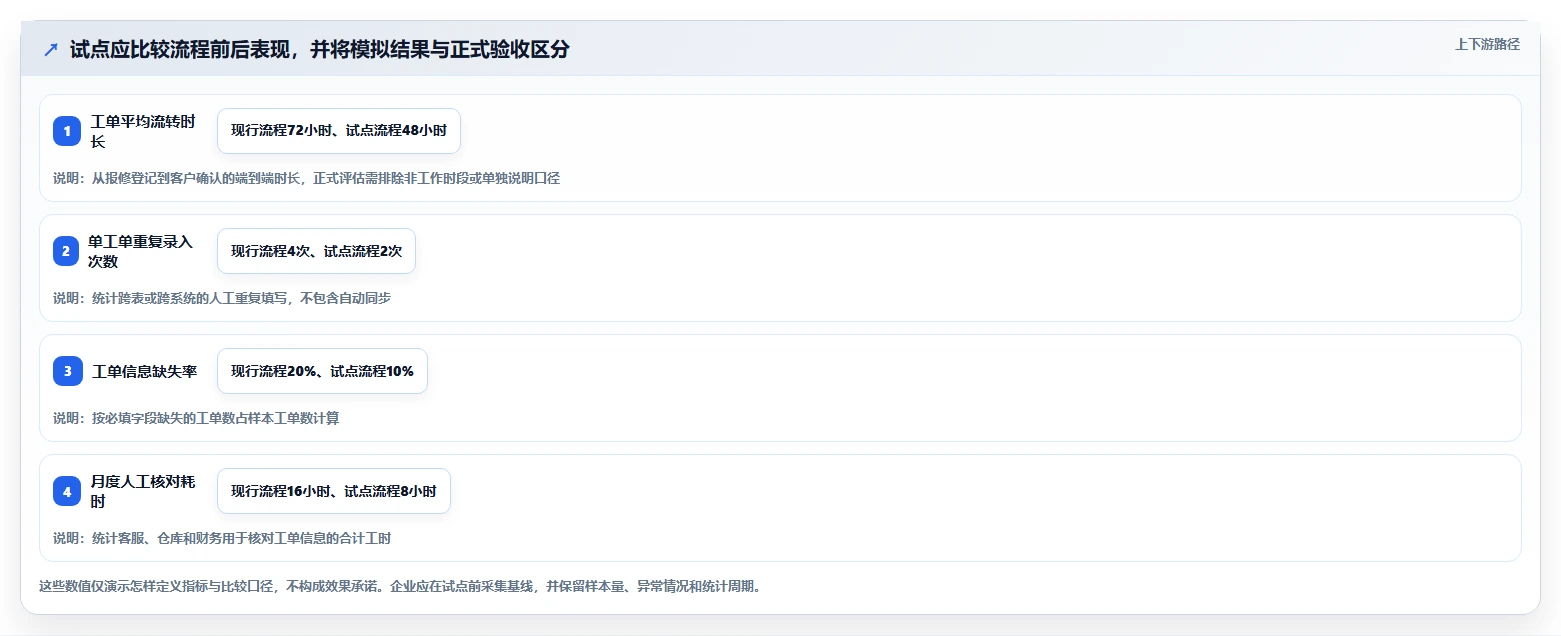1561x636 pixels.
Task: Click the note 统计跨表或跨系统的人工重复填写
Action: 191,298
